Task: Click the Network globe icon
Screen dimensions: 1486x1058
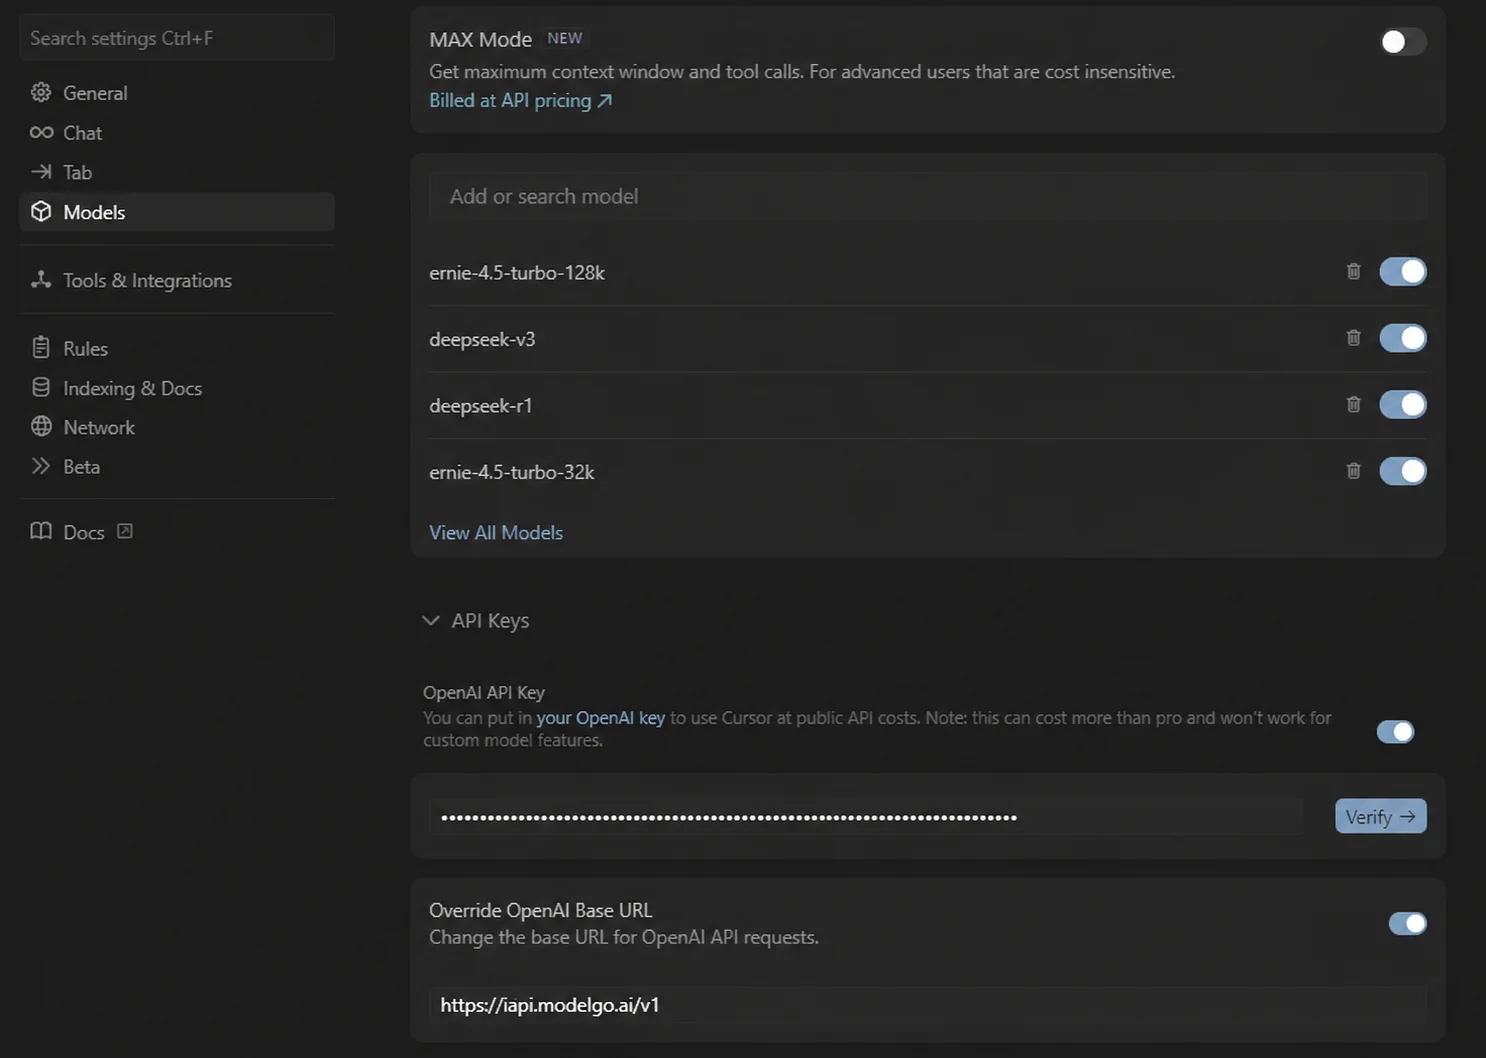Action: click(41, 426)
